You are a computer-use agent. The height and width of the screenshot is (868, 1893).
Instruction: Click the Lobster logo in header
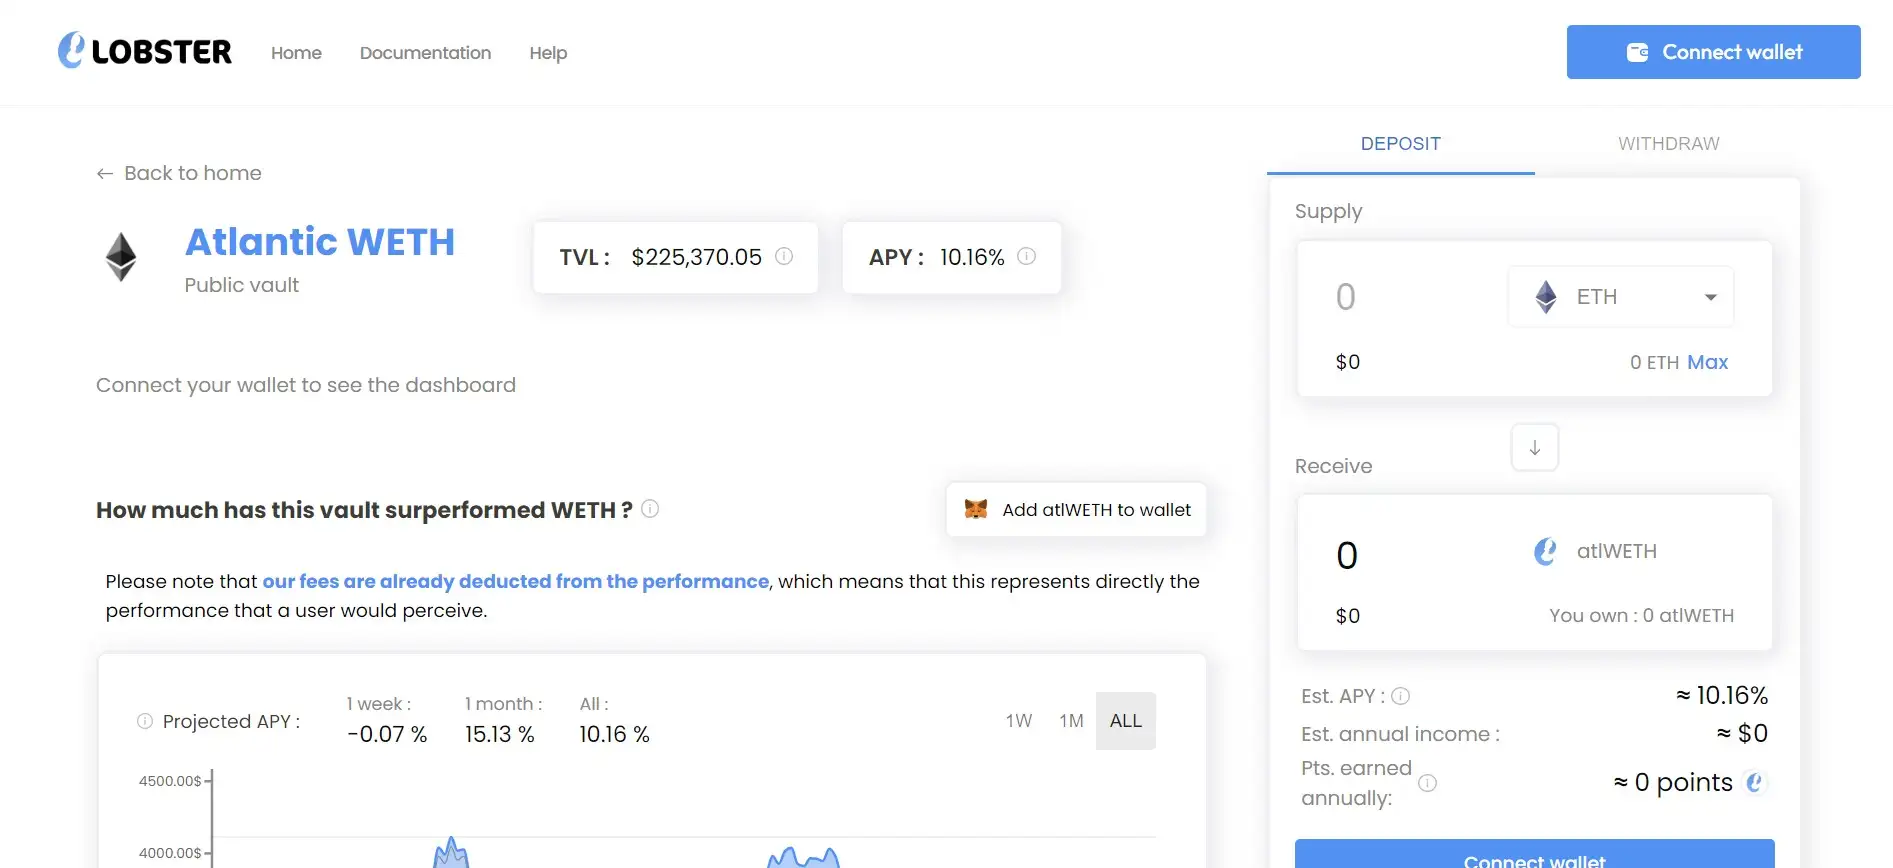point(145,51)
